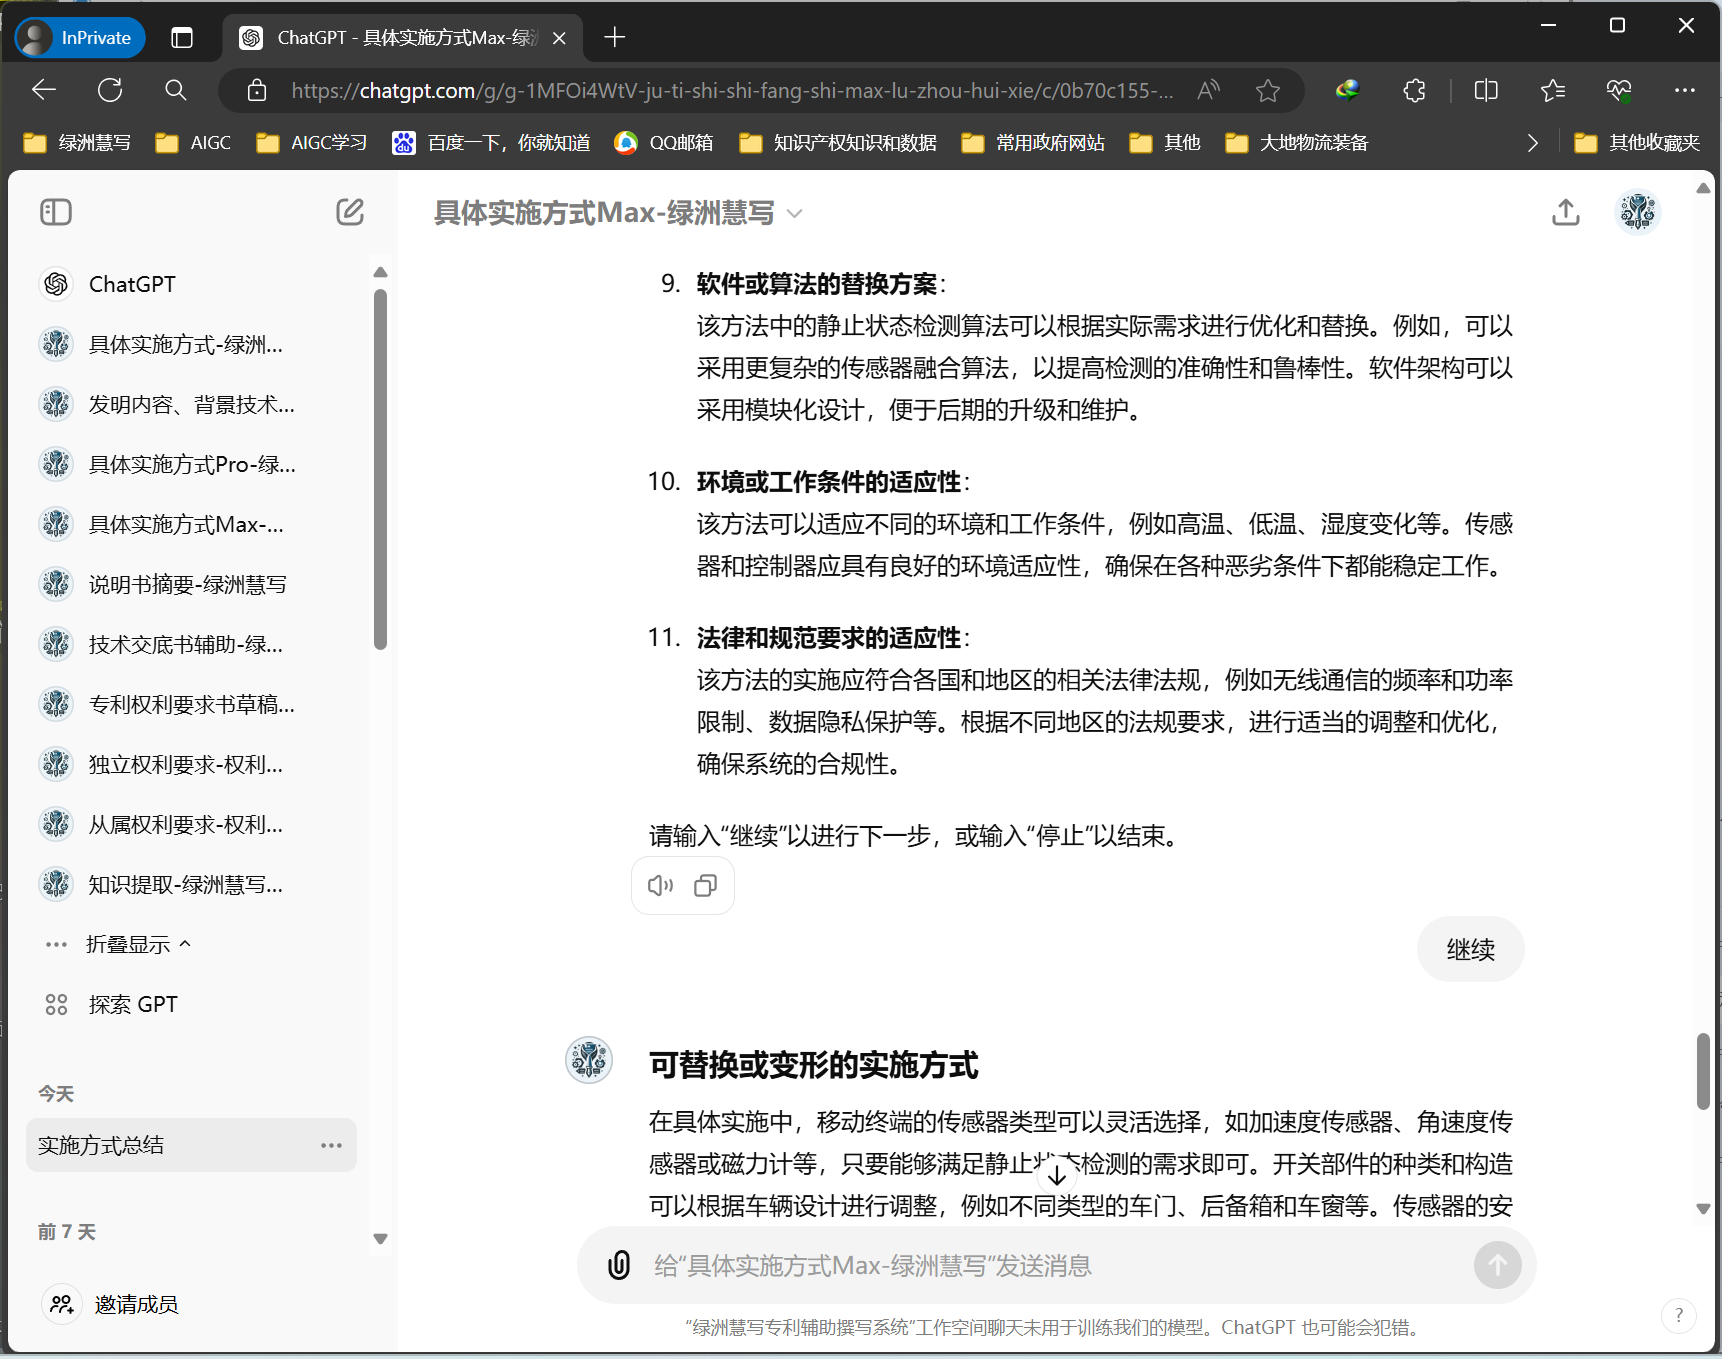Image resolution: width=1722 pixels, height=1359 pixels.
Task: Toggle the sidebar panel icon
Action: pos(56,212)
